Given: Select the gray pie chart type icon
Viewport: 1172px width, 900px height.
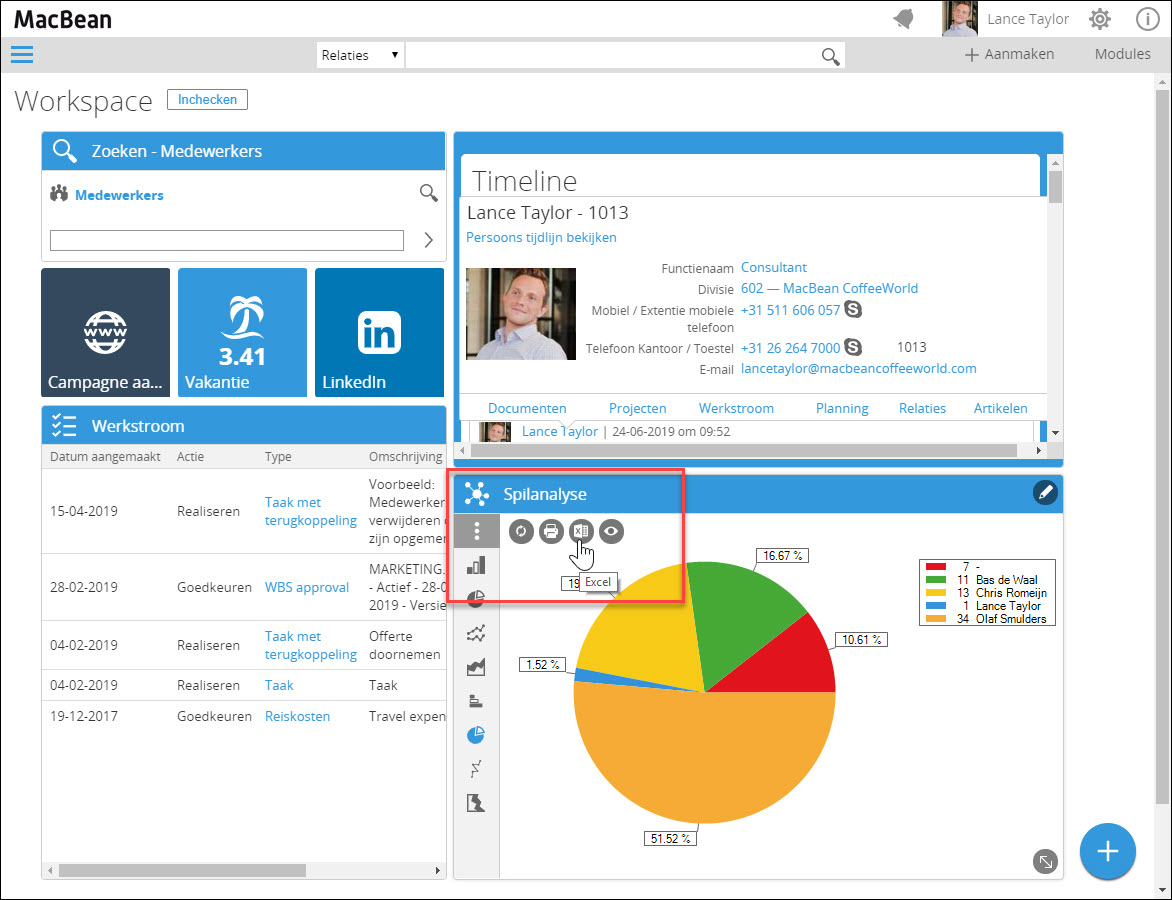Looking at the screenshot, I should (476, 599).
